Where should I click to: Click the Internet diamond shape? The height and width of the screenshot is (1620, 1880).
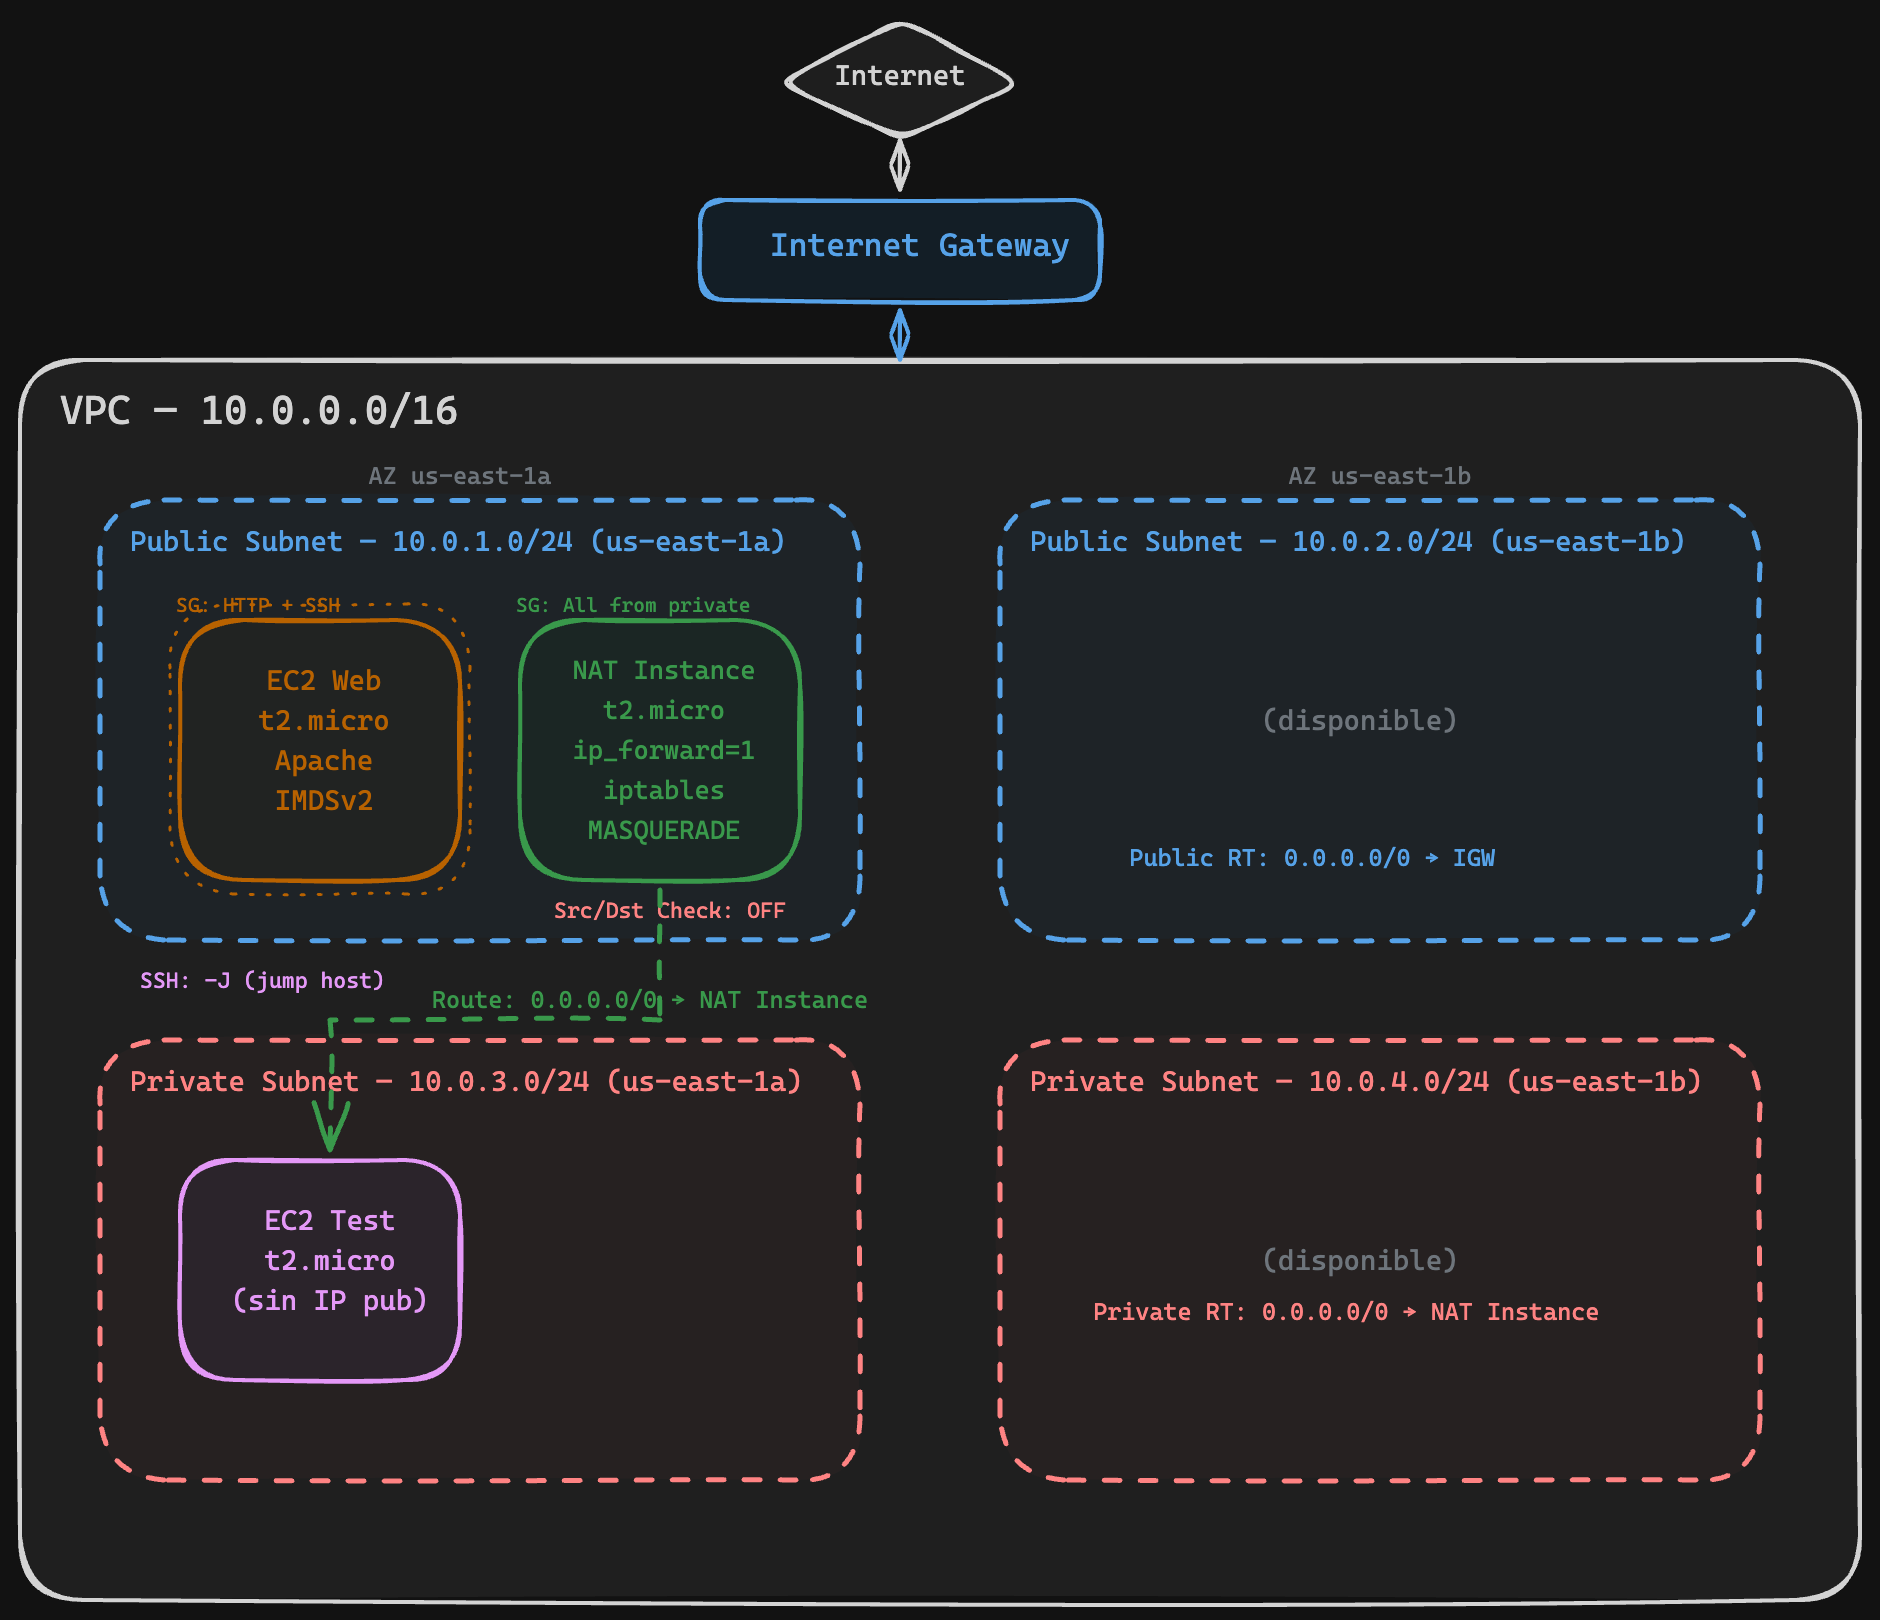click(x=899, y=78)
